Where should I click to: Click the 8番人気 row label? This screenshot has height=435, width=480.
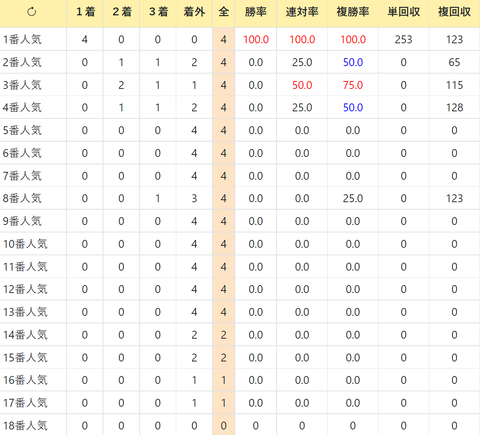pos(22,198)
